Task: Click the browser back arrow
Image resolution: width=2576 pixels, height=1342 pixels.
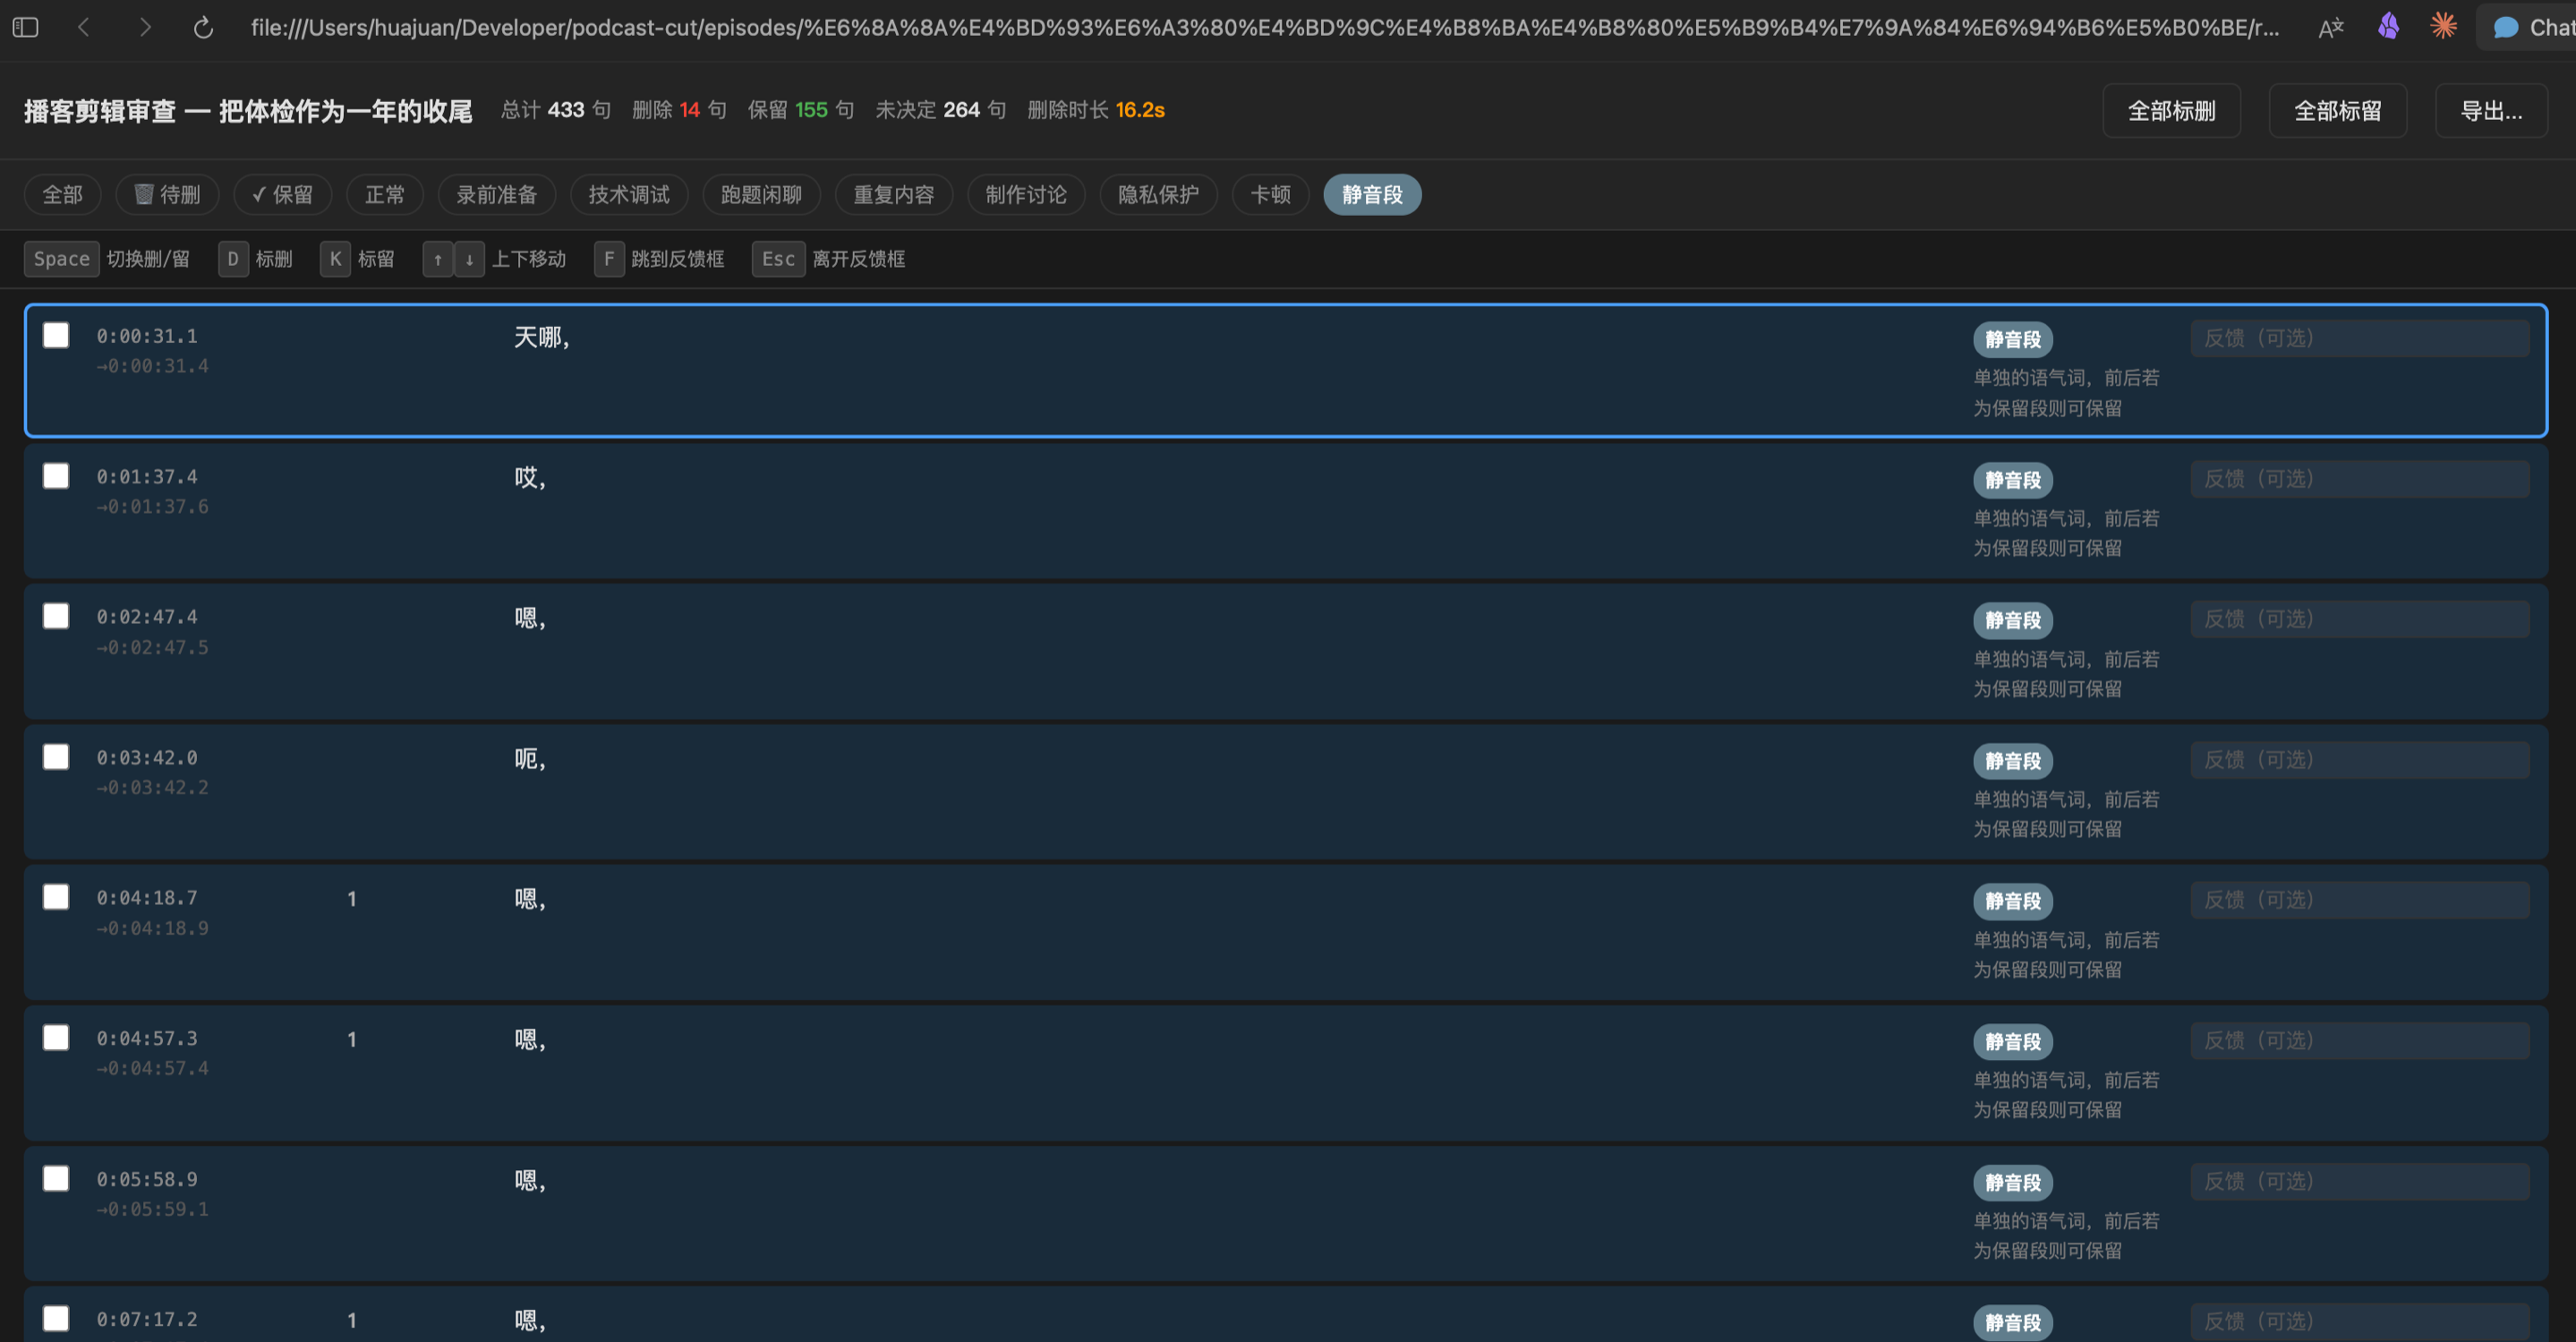Action: pos(84,27)
